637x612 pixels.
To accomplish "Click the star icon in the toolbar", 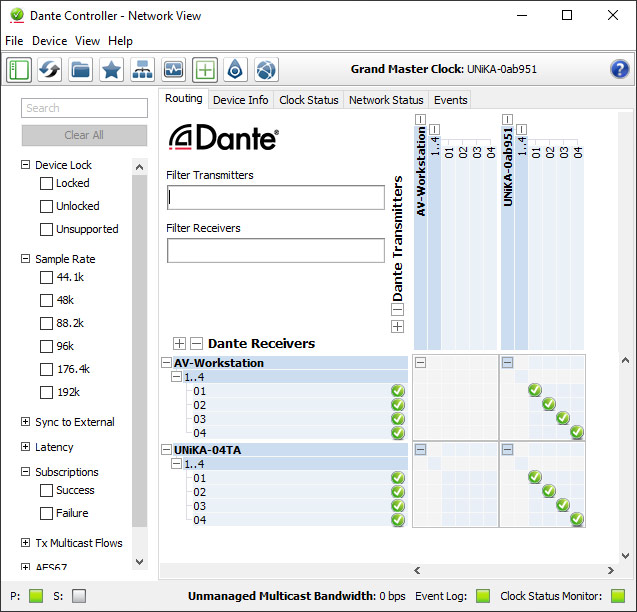I will tap(112, 69).
